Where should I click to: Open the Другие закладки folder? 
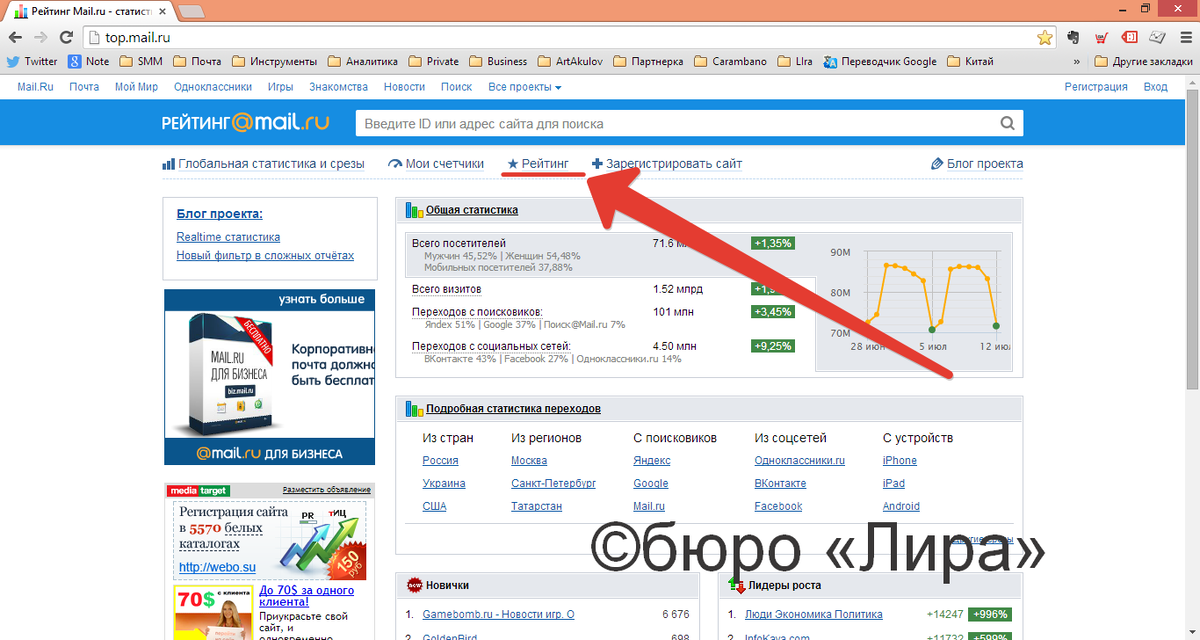pos(1143,61)
